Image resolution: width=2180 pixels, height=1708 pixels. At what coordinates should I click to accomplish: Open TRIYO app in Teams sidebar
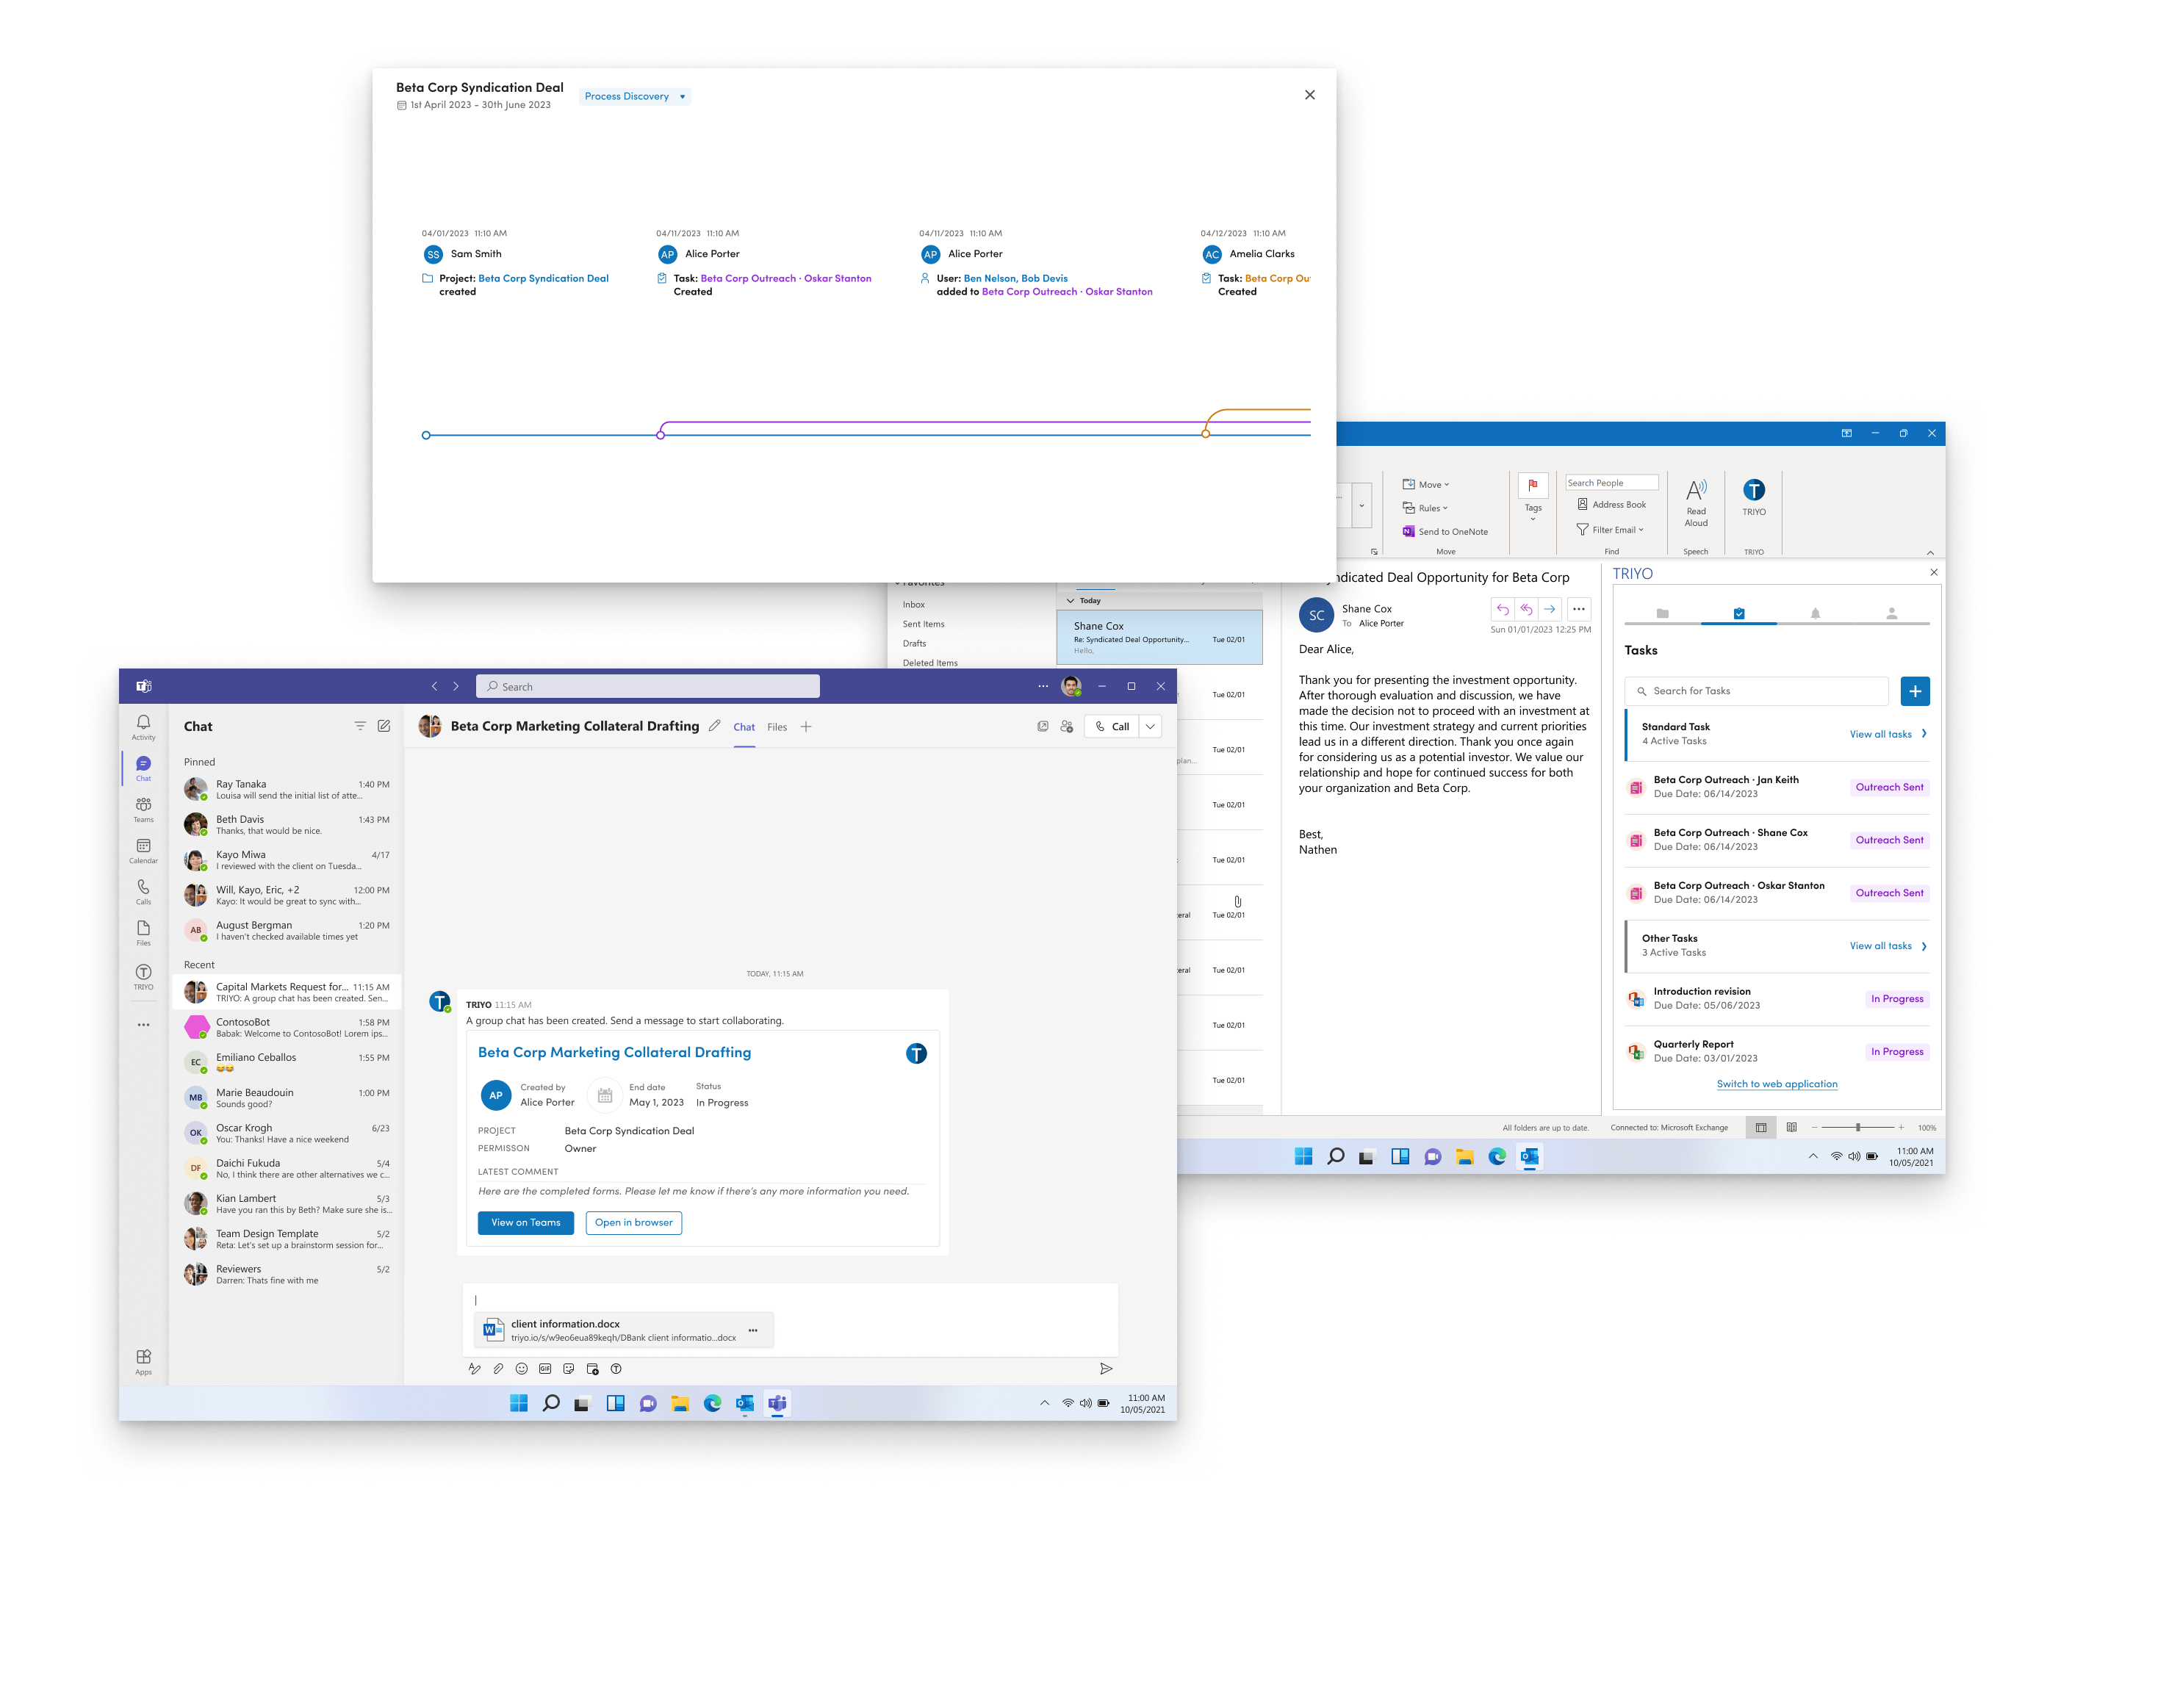143,976
